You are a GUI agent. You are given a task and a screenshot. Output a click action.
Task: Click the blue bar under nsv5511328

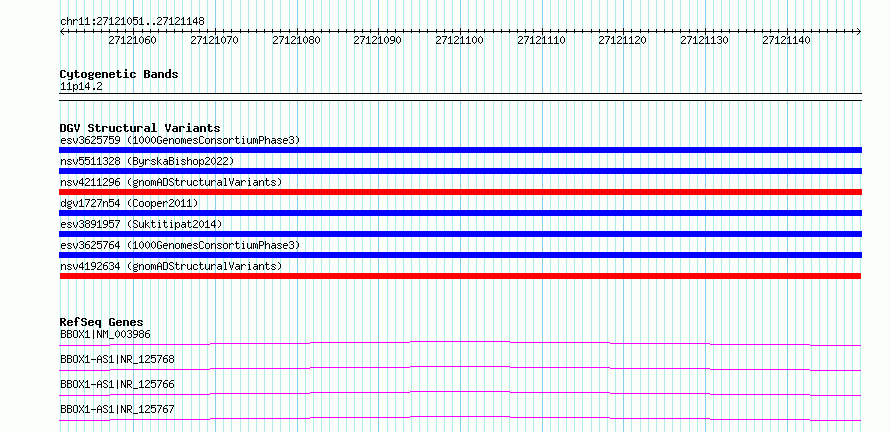(460, 171)
